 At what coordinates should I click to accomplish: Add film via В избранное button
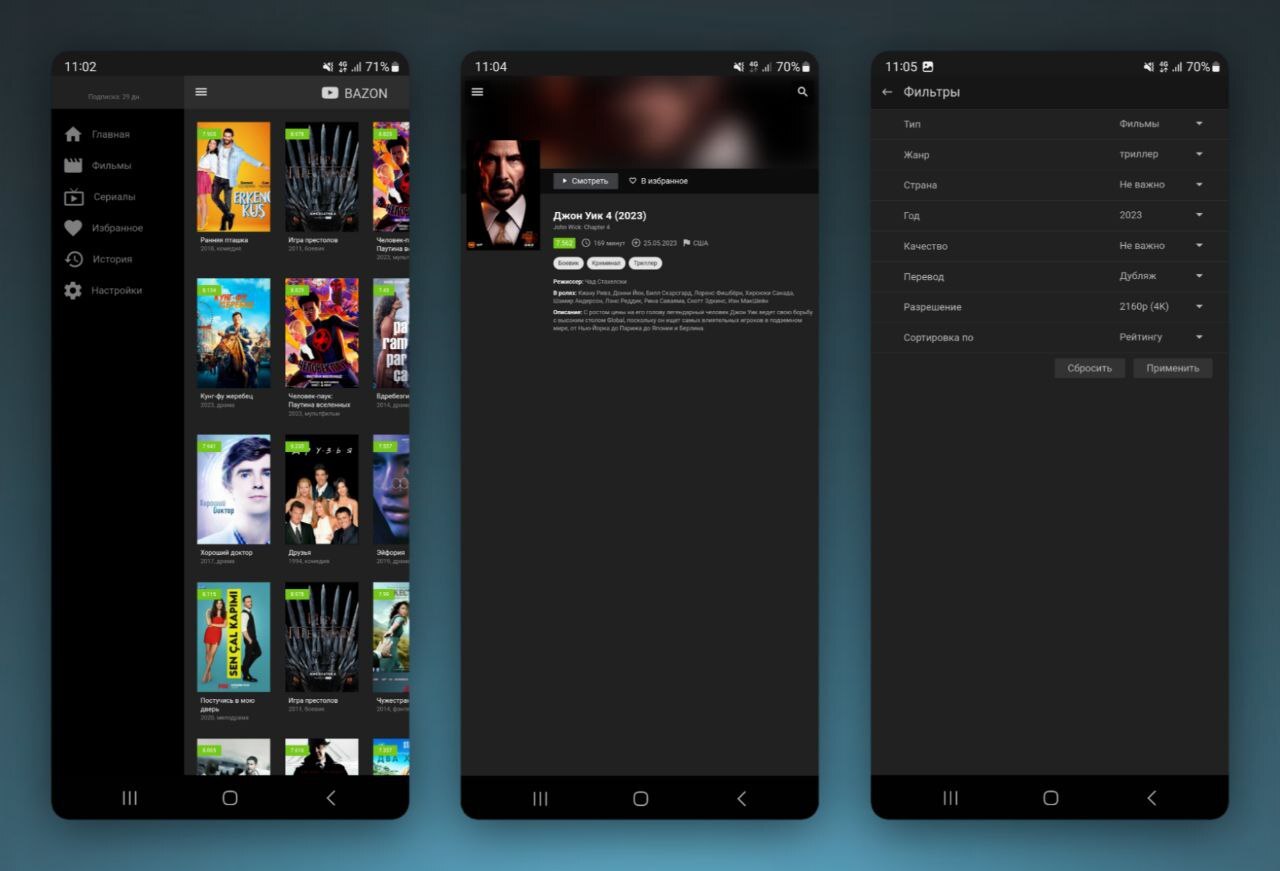pos(658,181)
